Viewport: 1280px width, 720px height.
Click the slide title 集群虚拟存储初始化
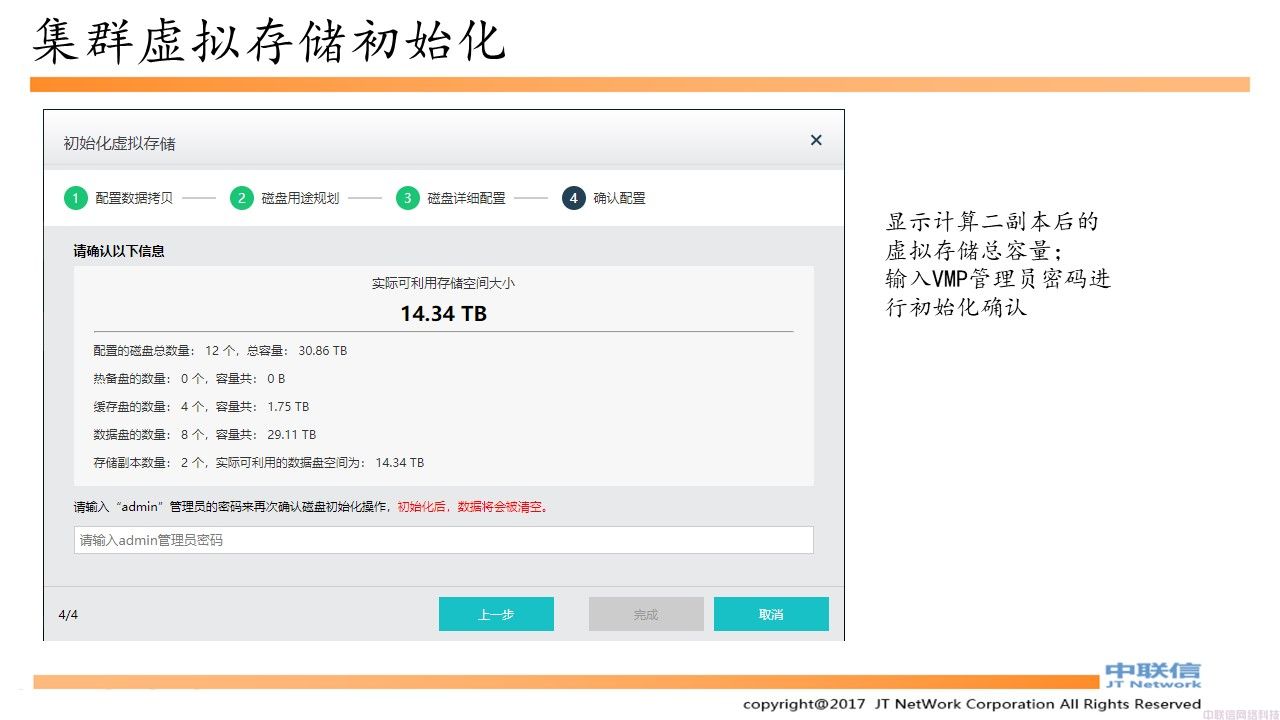269,42
